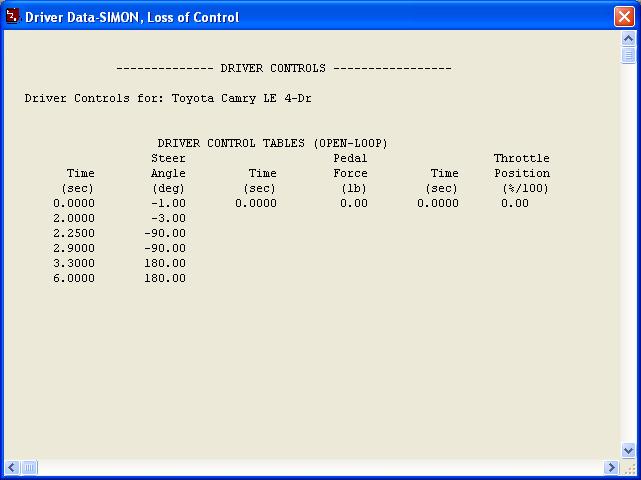Click the vertical scrollbar down arrow
The height and width of the screenshot is (480, 641).
click(628, 451)
